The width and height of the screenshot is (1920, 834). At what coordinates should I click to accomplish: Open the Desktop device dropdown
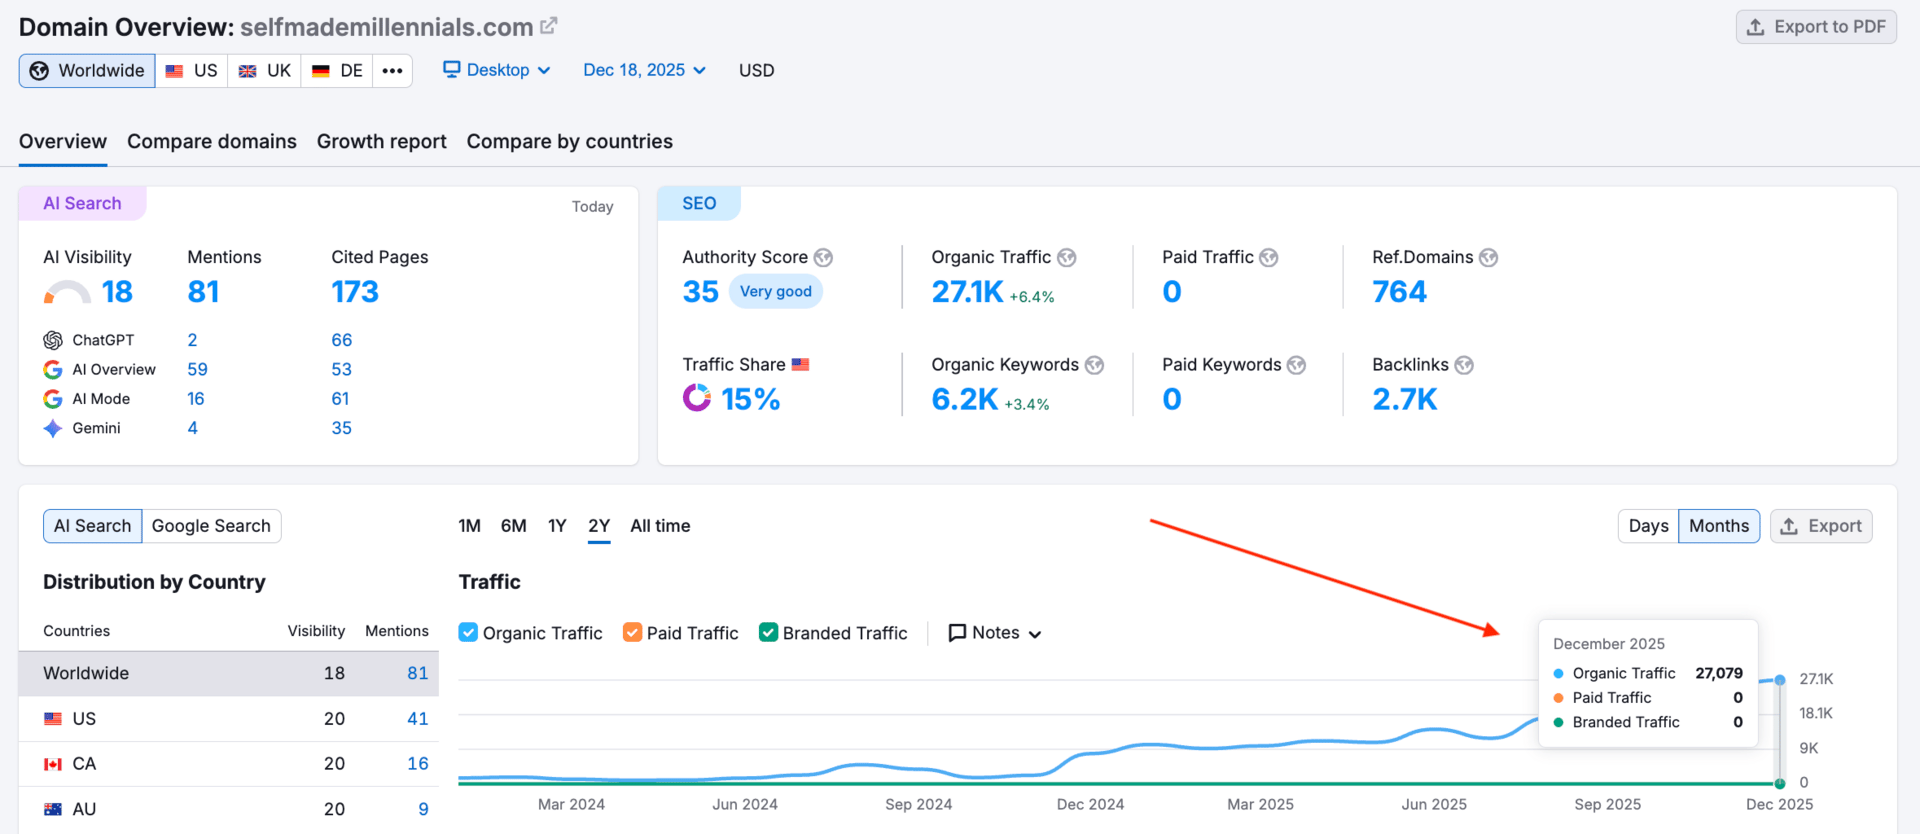point(497,70)
